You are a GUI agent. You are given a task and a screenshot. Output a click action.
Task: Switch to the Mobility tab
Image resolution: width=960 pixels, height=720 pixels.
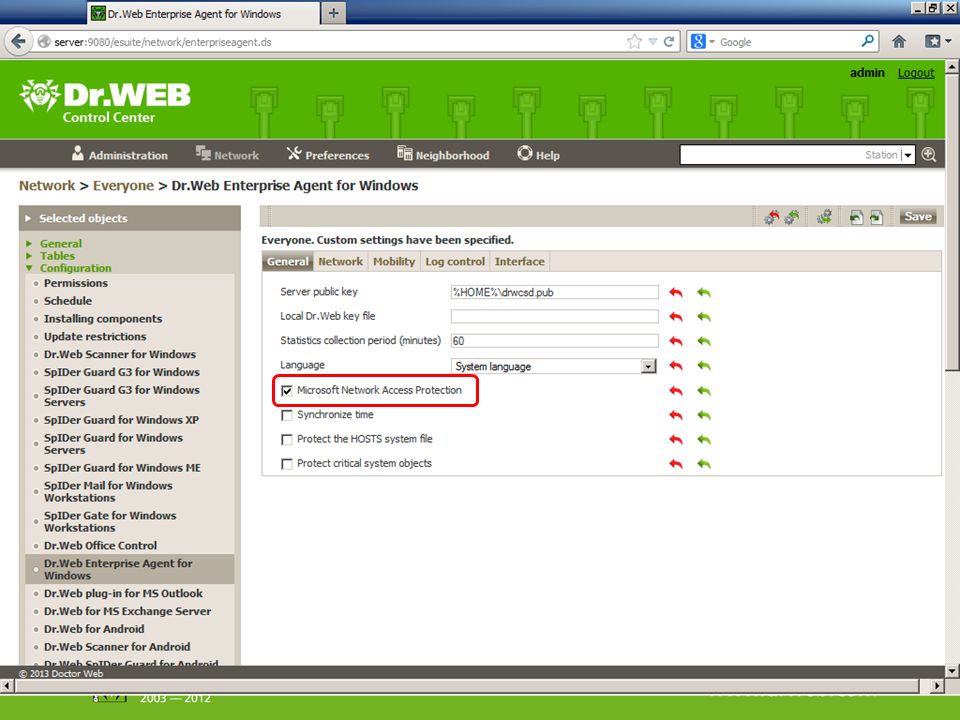[394, 261]
